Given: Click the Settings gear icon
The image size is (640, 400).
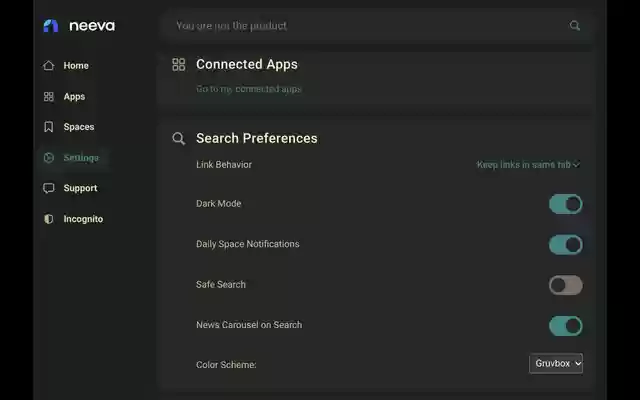Looking at the screenshot, I should [49, 158].
